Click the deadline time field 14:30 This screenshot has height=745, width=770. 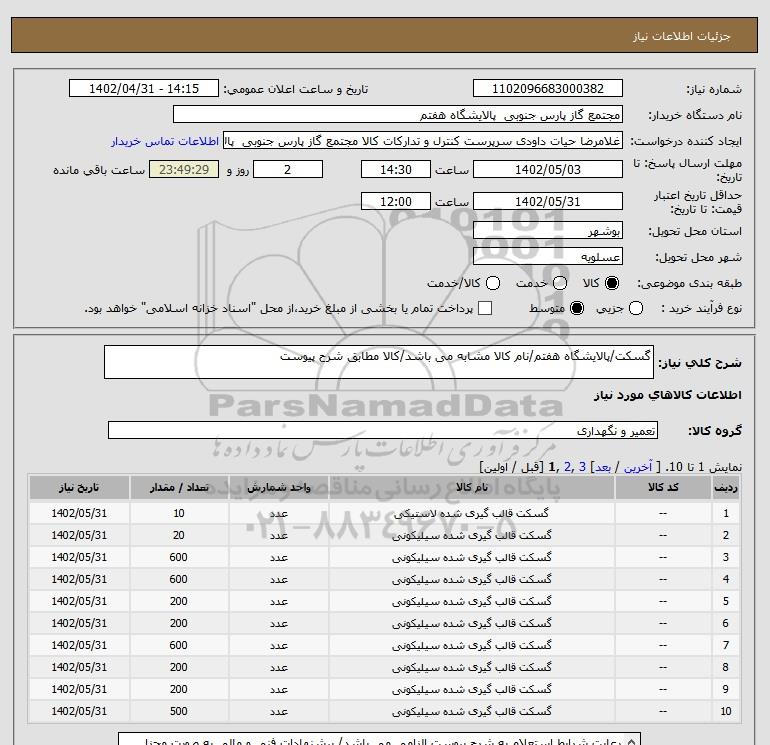396,169
